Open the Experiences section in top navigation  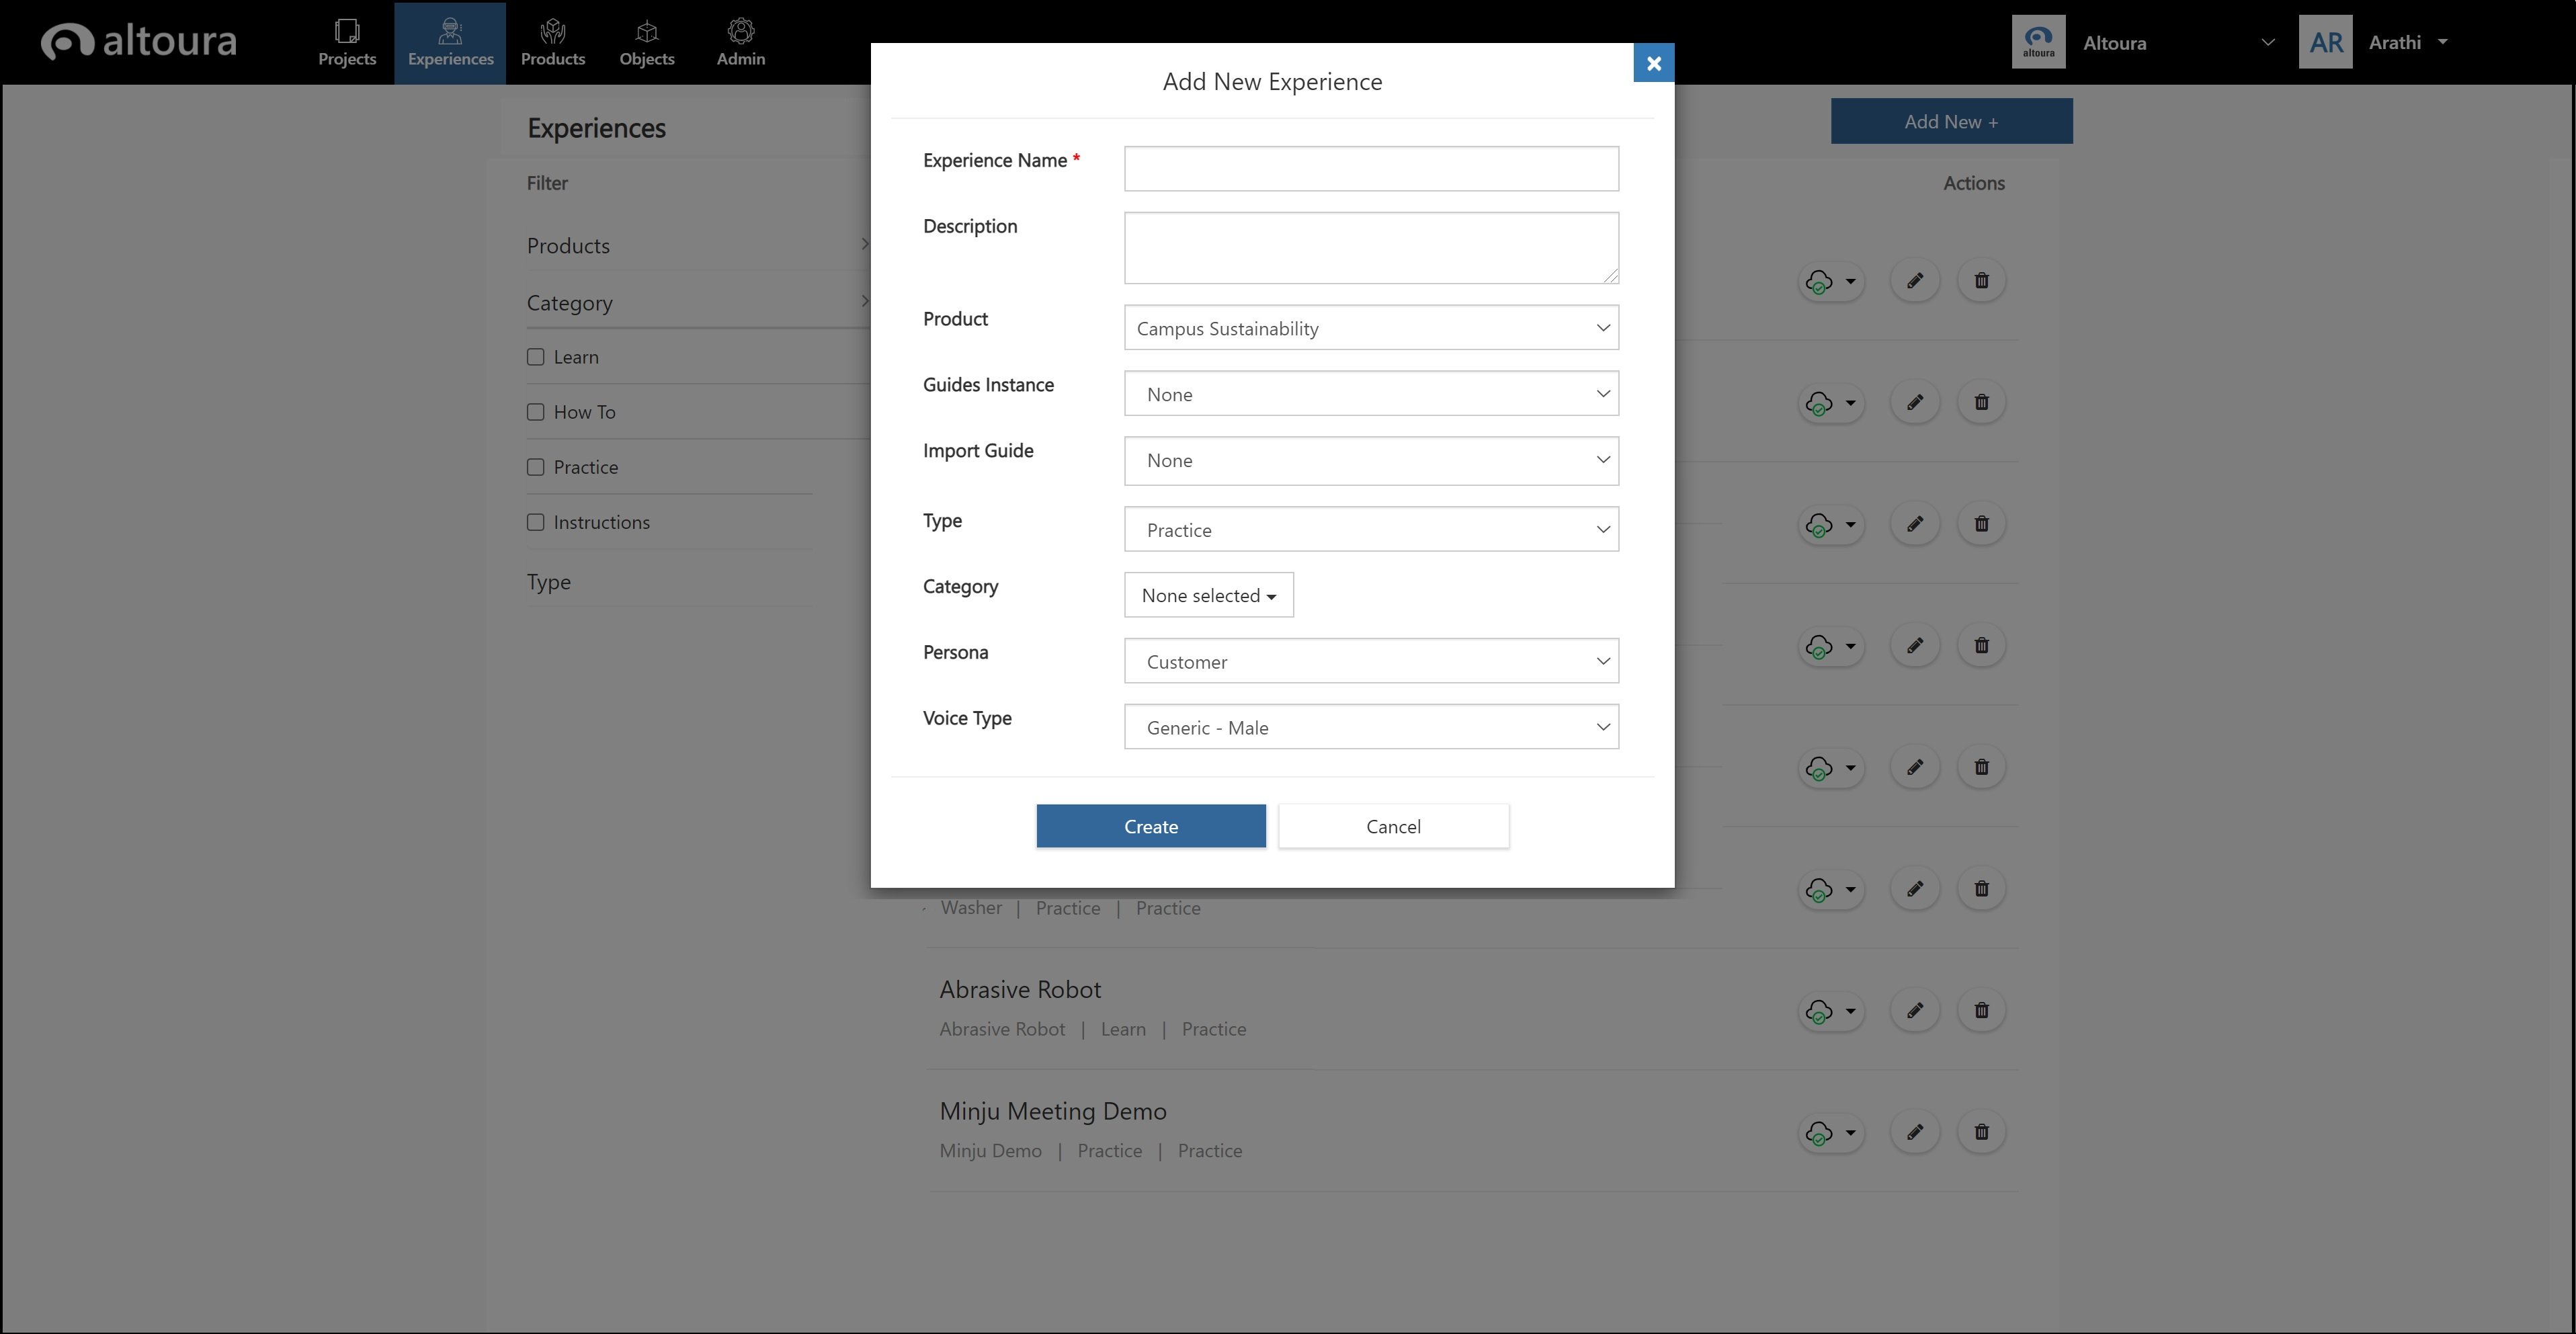[450, 43]
